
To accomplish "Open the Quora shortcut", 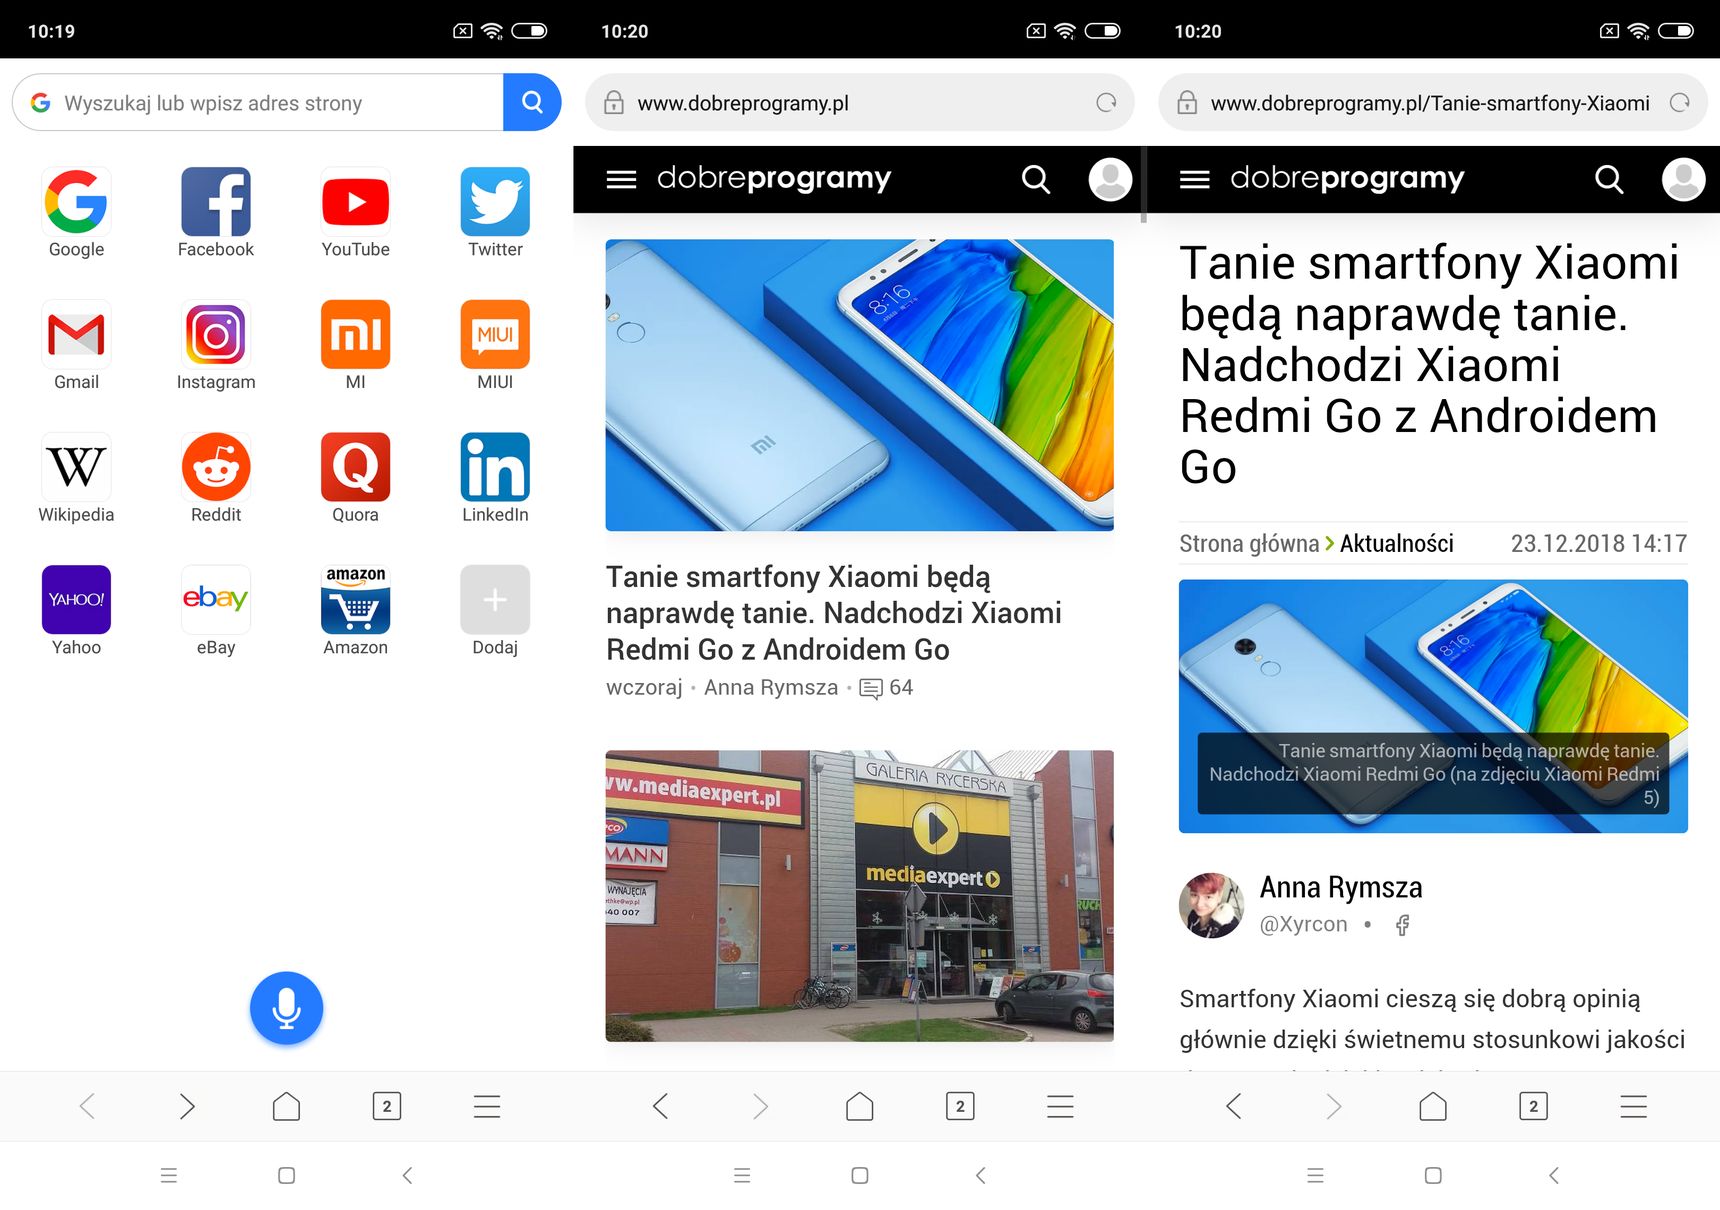I will (355, 467).
